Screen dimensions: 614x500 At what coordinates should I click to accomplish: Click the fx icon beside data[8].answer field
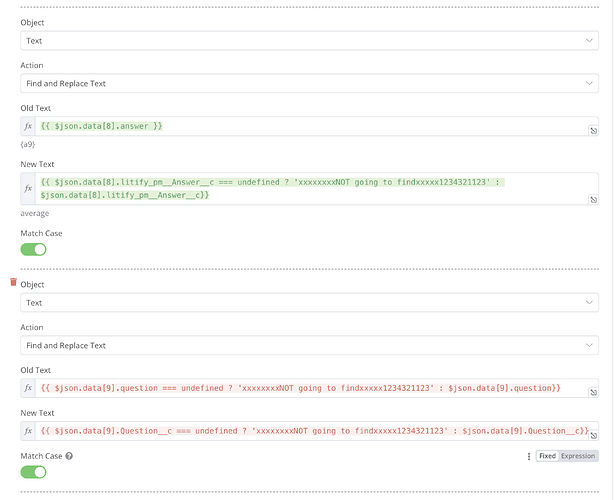(x=29, y=126)
